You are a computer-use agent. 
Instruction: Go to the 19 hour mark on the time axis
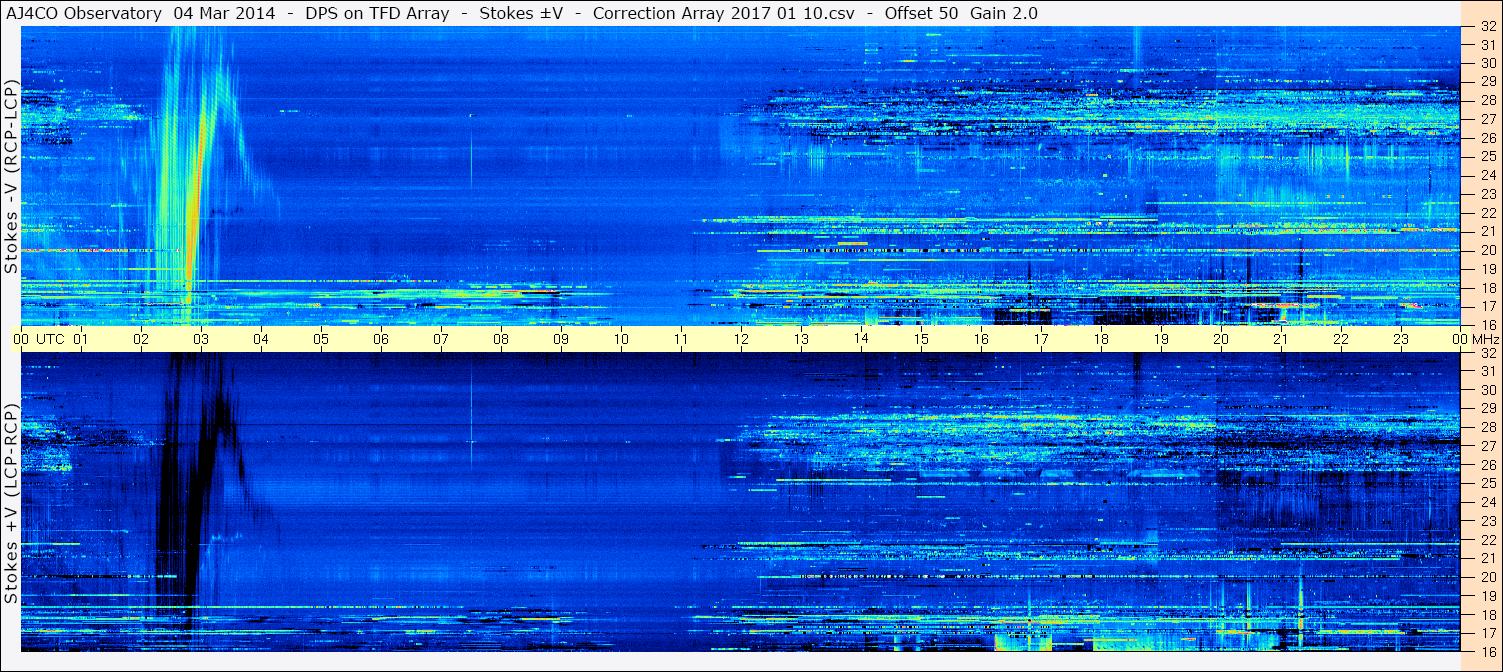[1161, 339]
